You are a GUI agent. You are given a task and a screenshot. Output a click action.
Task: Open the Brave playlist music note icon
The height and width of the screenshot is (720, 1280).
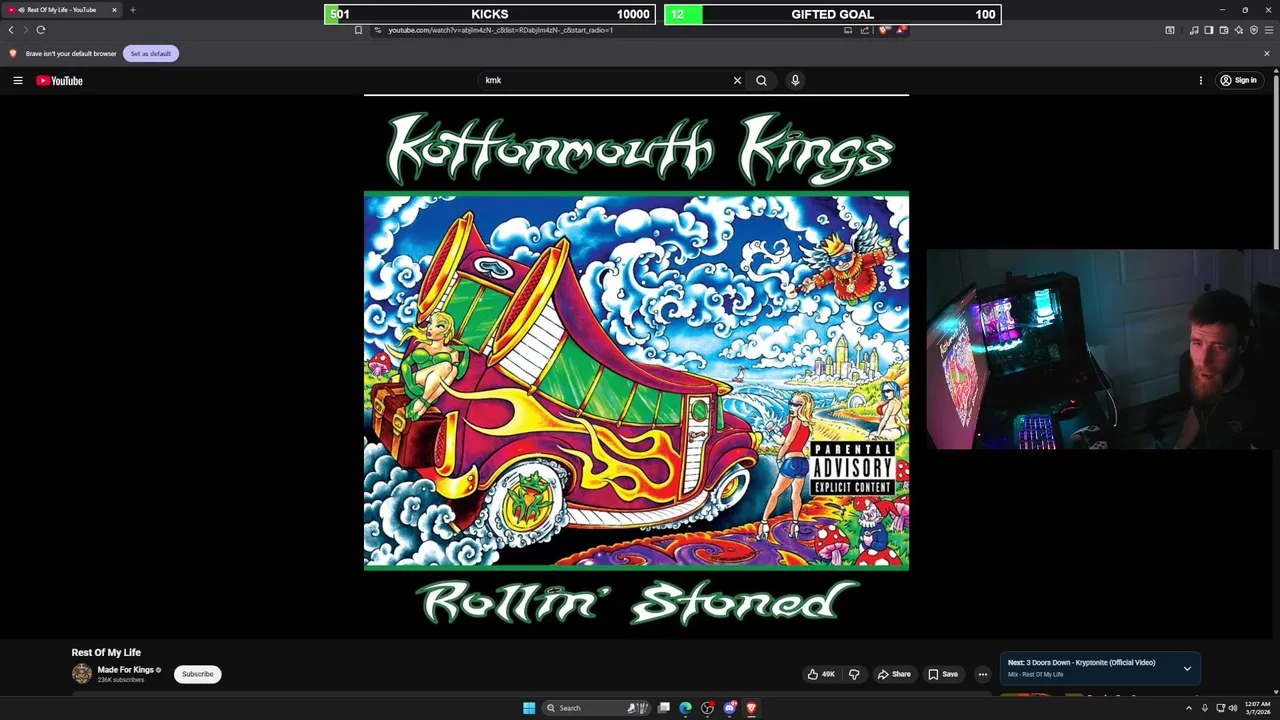click(1194, 30)
